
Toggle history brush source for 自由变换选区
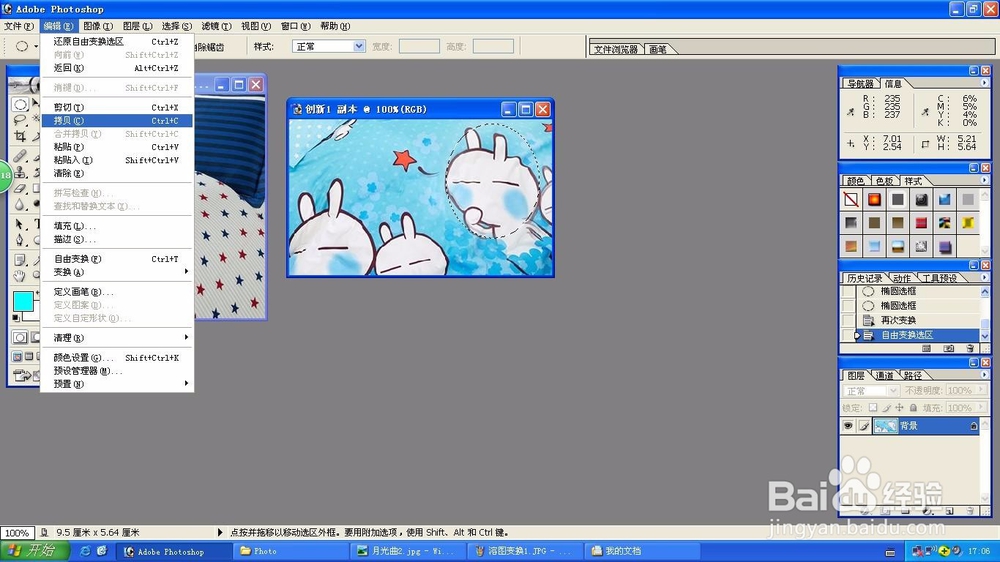(848, 335)
